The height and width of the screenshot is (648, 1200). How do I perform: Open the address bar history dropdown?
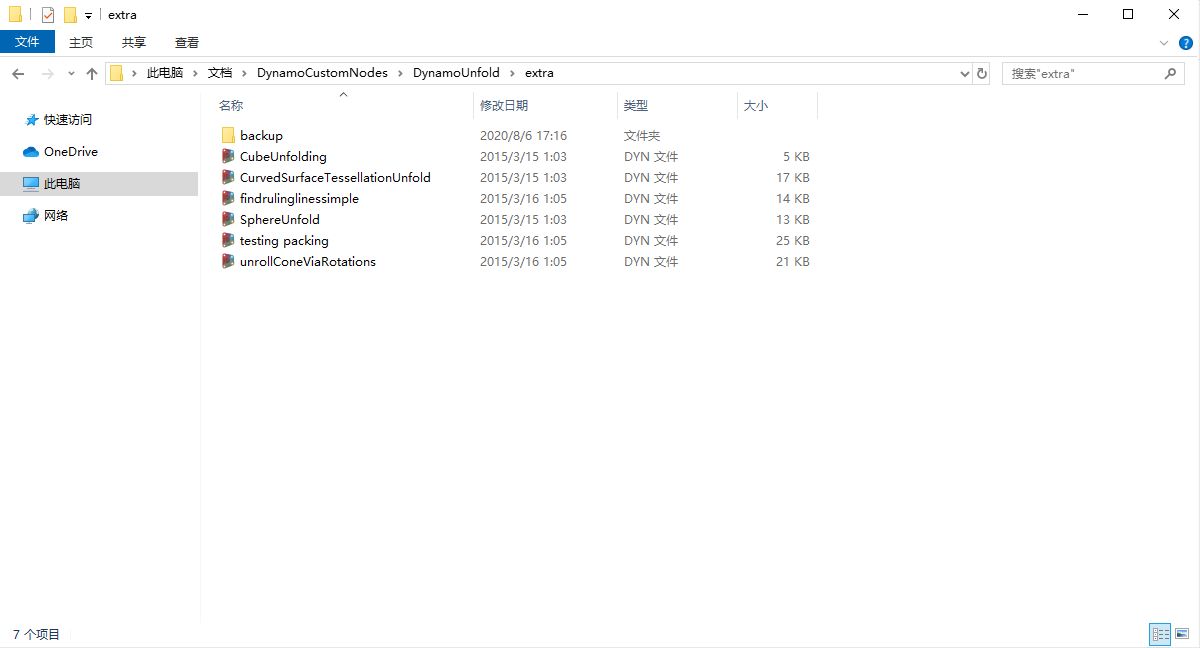[x=965, y=74]
